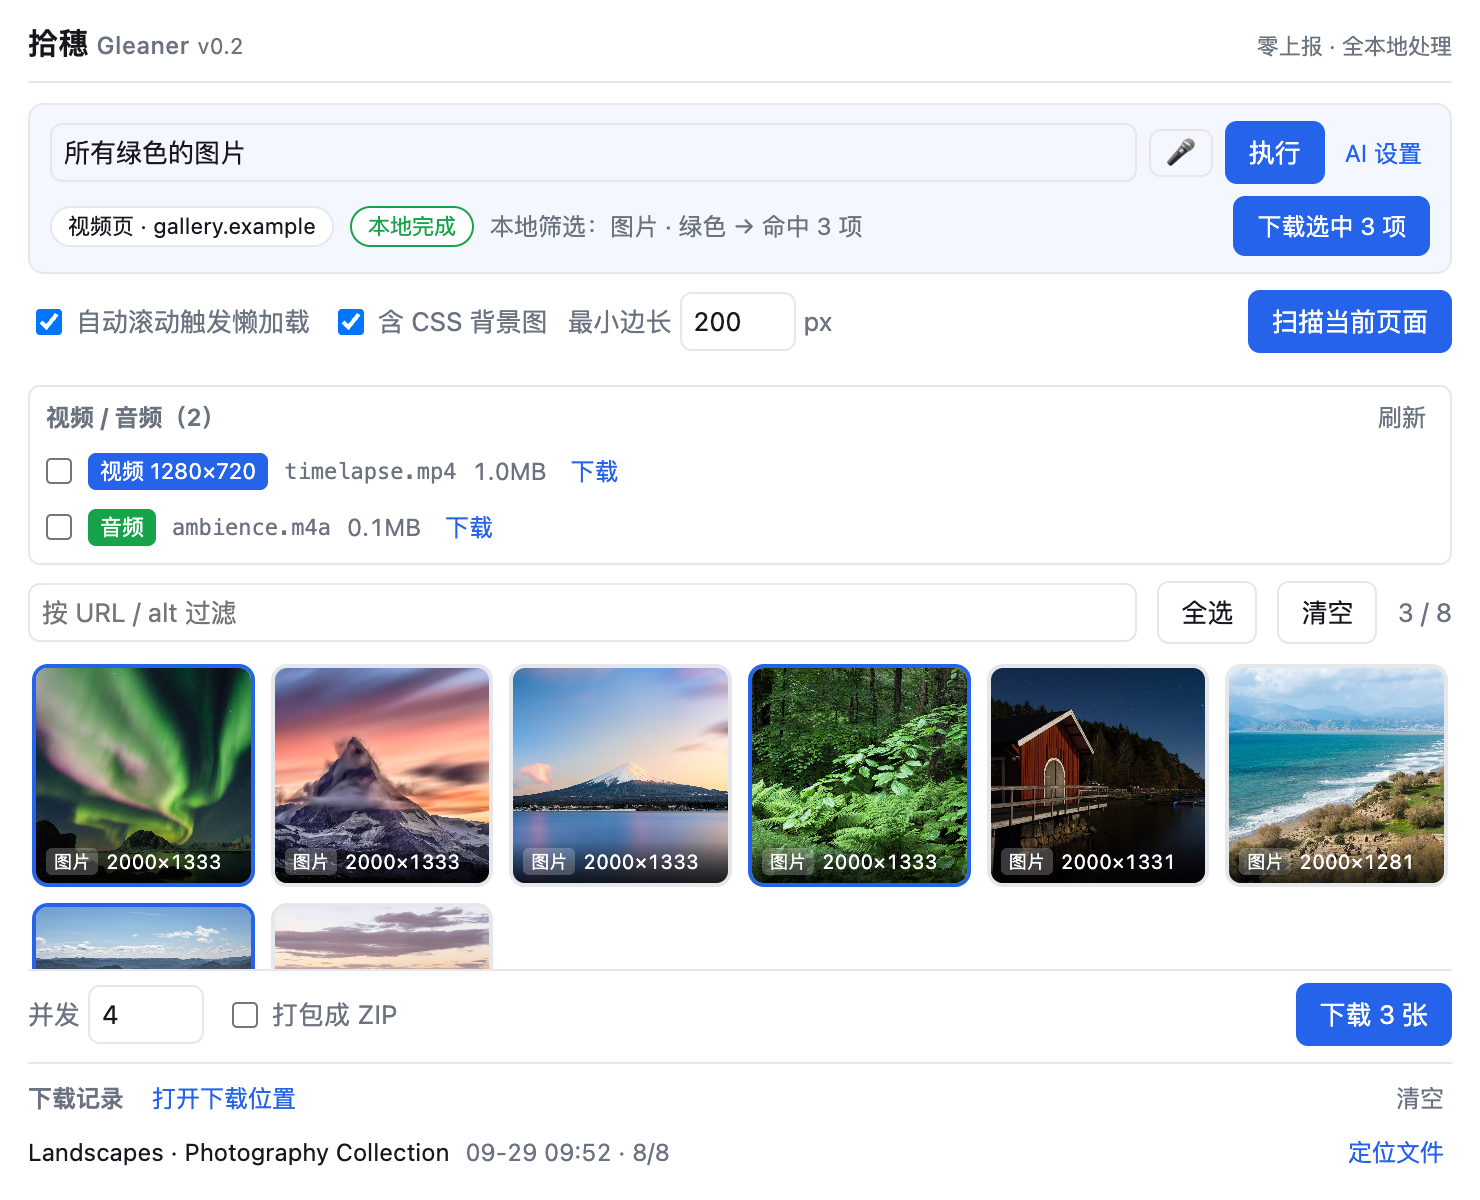This screenshot has height=1200, width=1480.
Task: Download timelapse.mp4 via 下载 link
Action: click(595, 471)
